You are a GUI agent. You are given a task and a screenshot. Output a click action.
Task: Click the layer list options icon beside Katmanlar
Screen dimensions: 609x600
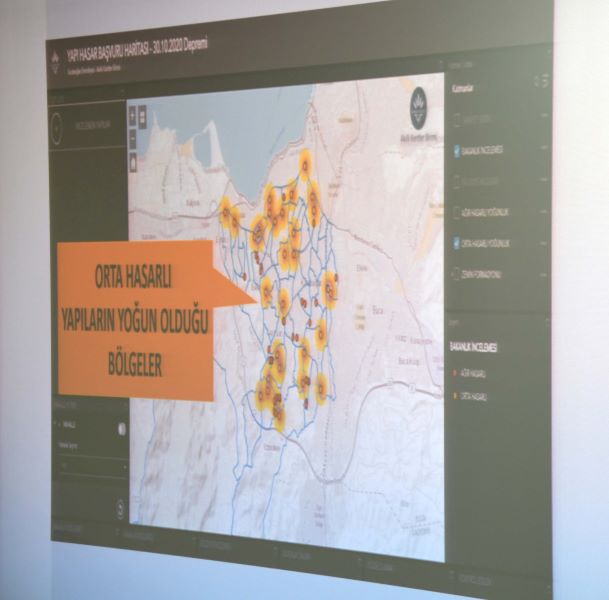click(x=541, y=81)
